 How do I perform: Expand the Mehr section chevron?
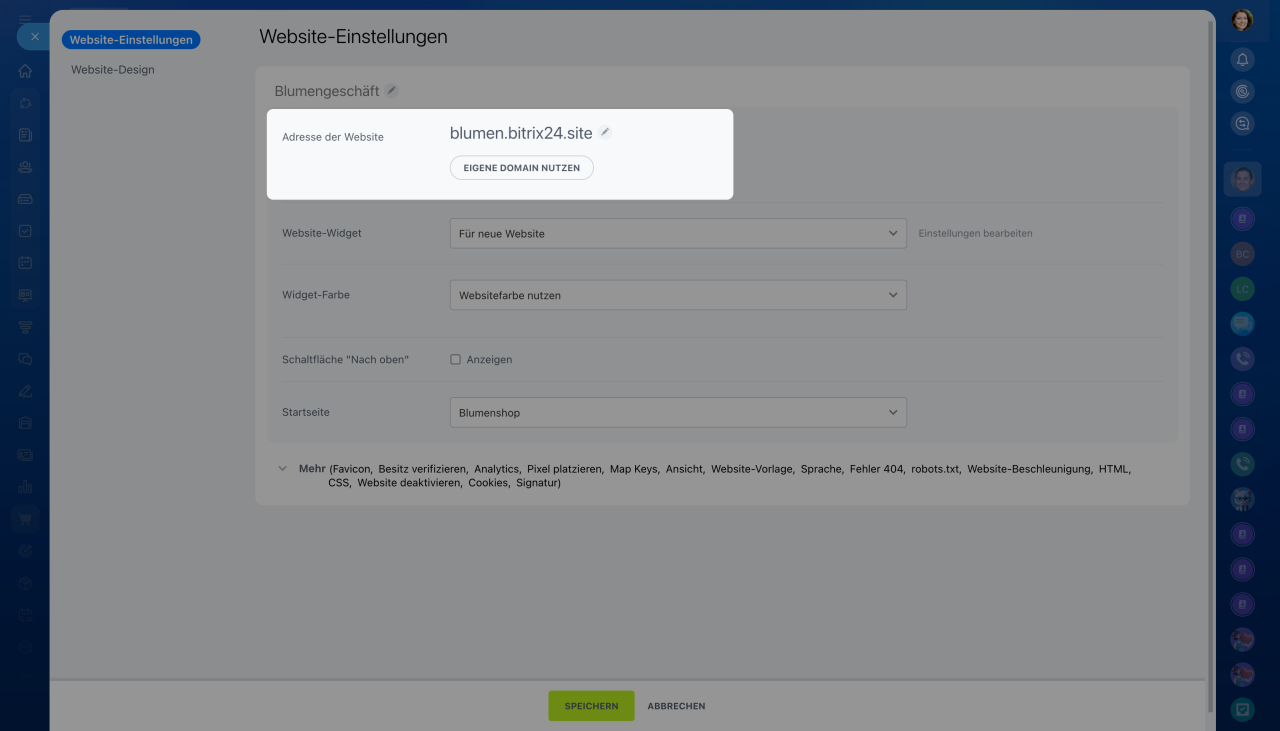(x=282, y=468)
